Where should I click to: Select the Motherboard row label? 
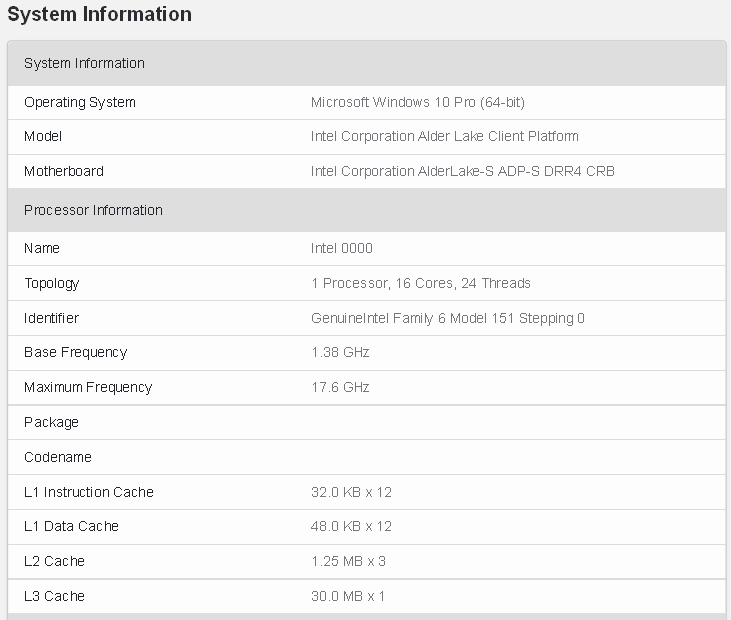pos(63,171)
